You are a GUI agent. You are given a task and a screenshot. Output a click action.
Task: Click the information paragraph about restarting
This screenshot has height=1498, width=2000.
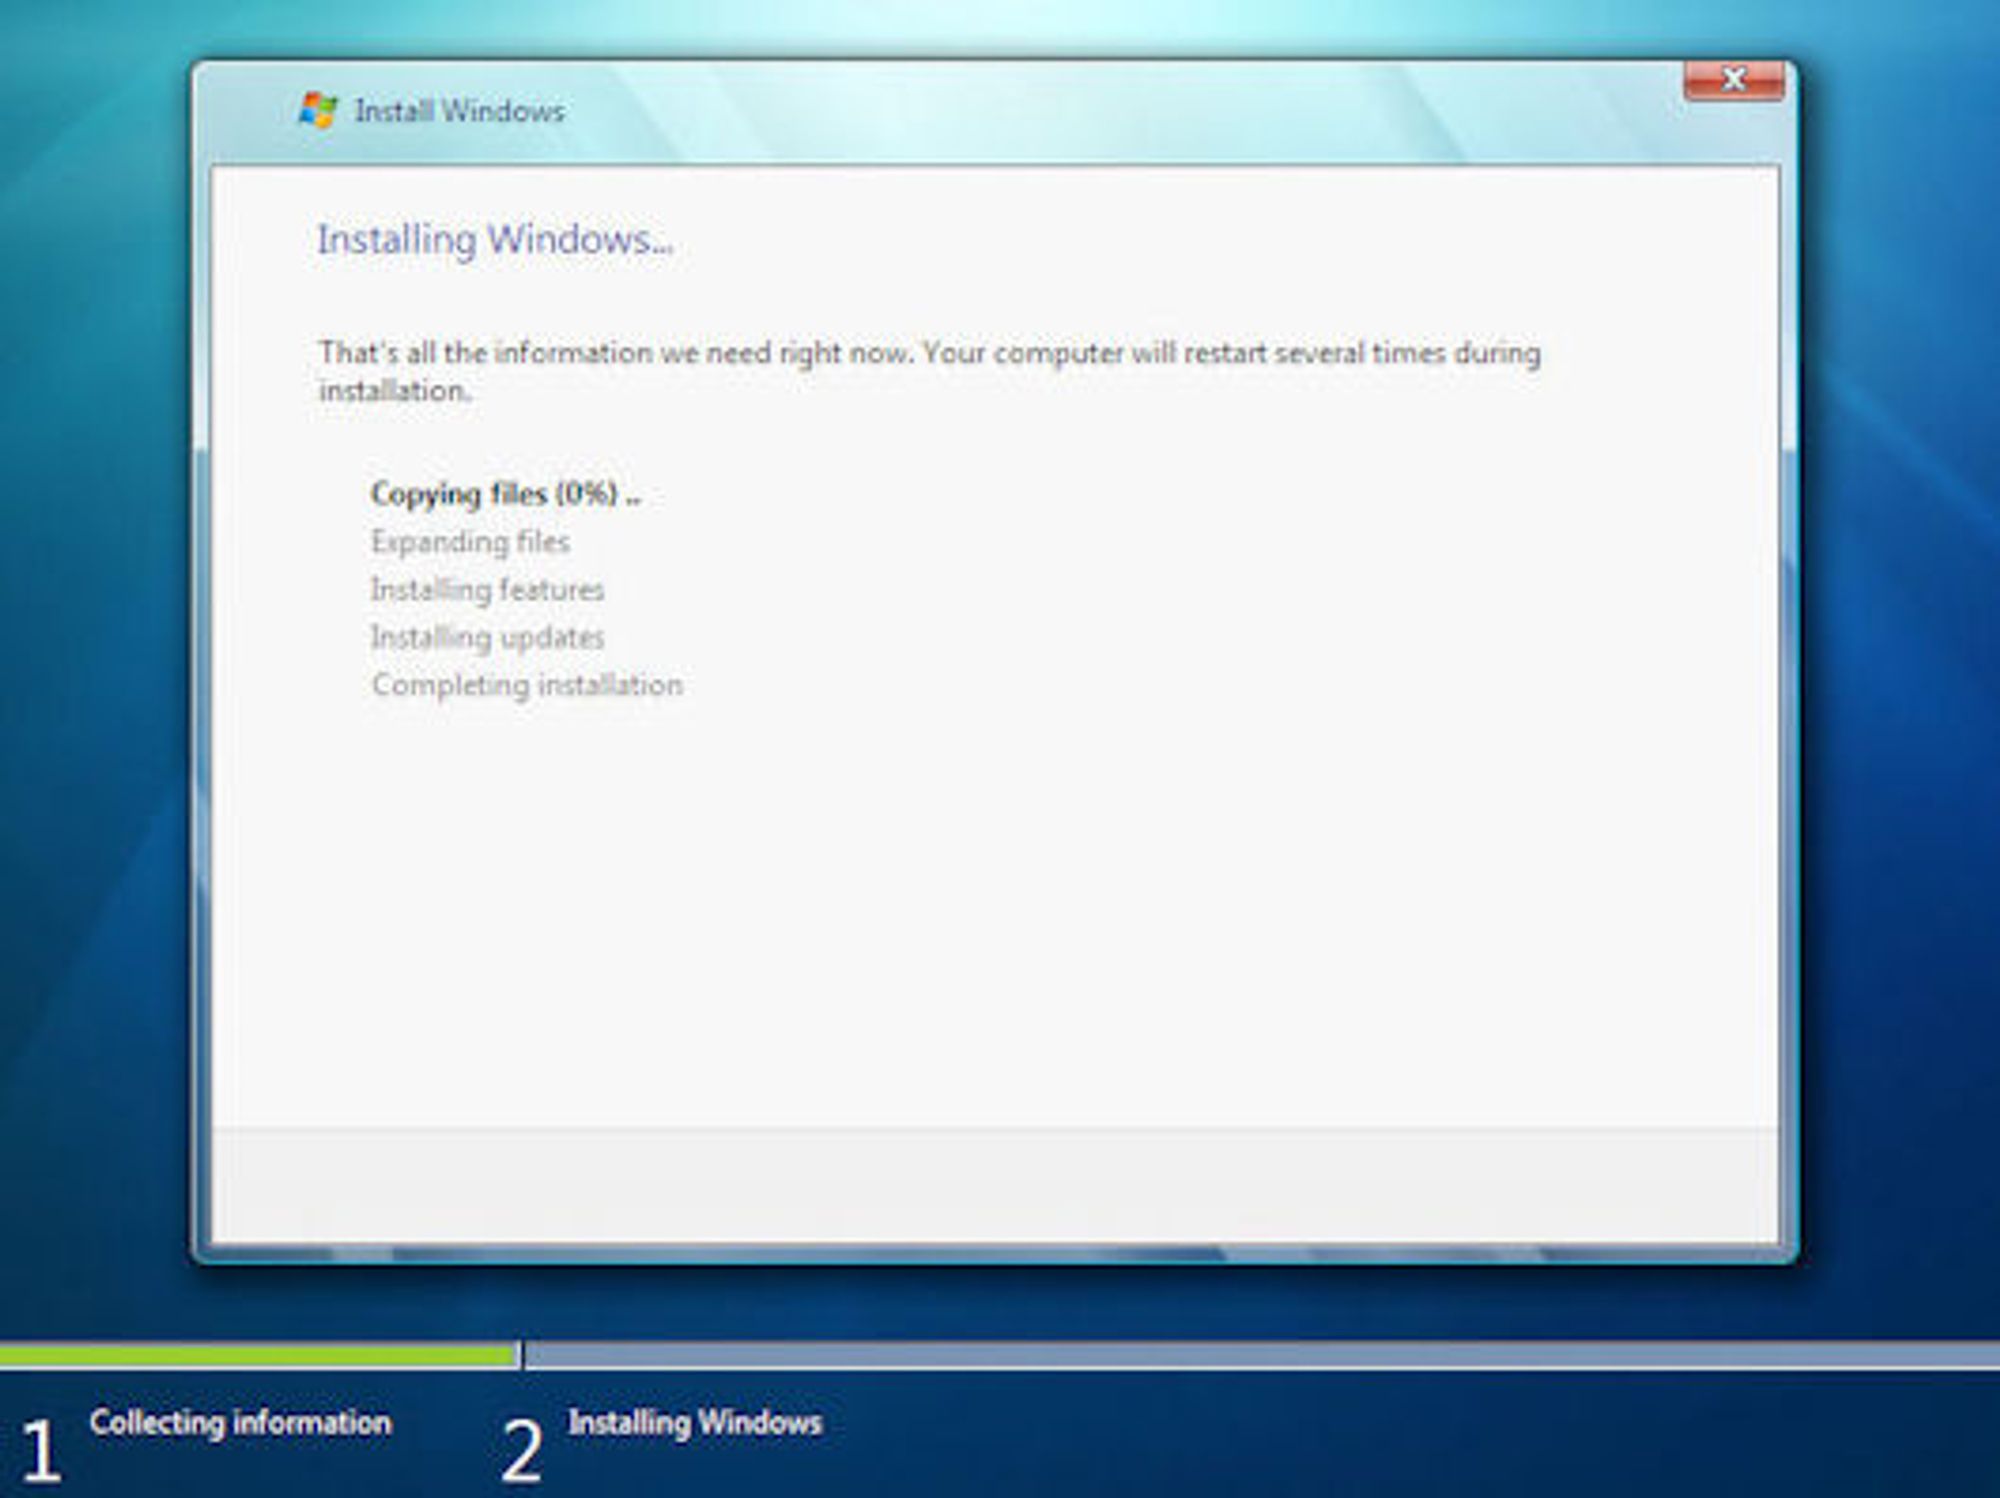[x=930, y=371]
